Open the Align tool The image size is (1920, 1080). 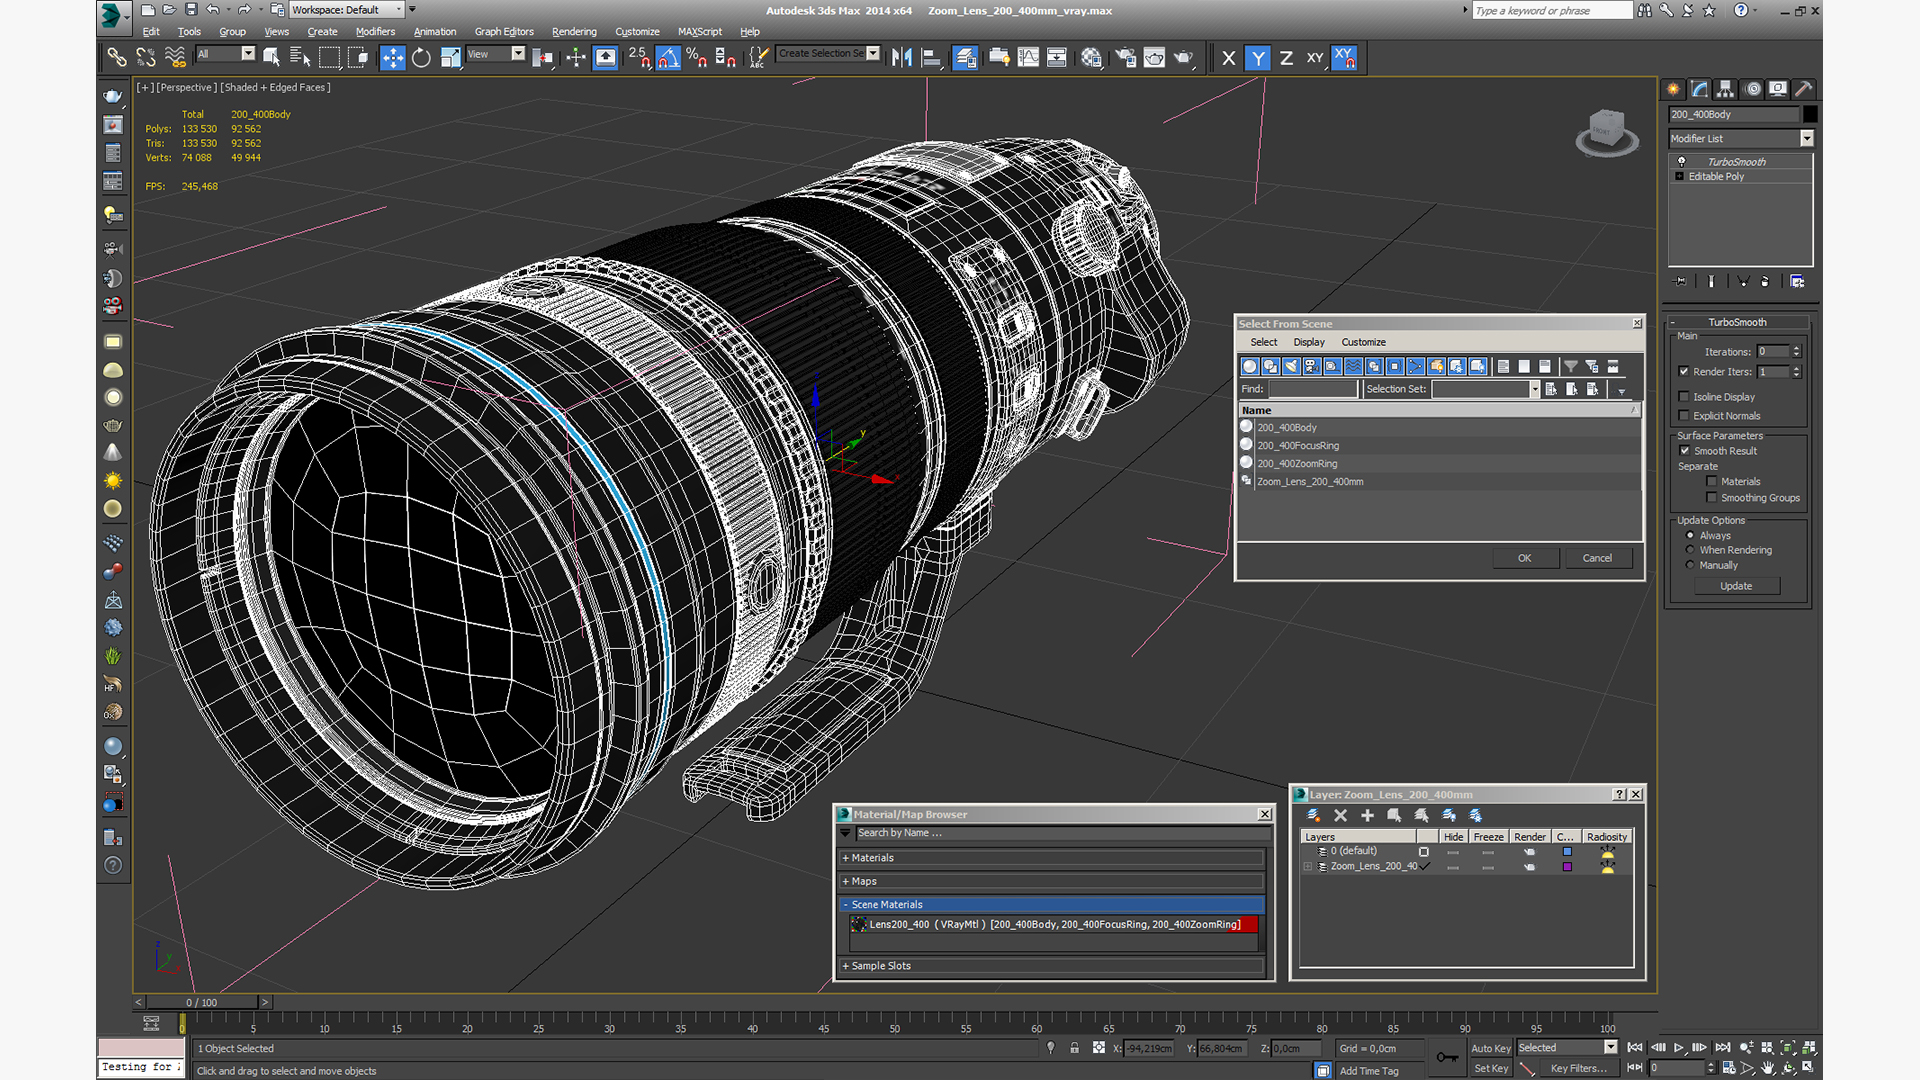(x=930, y=57)
